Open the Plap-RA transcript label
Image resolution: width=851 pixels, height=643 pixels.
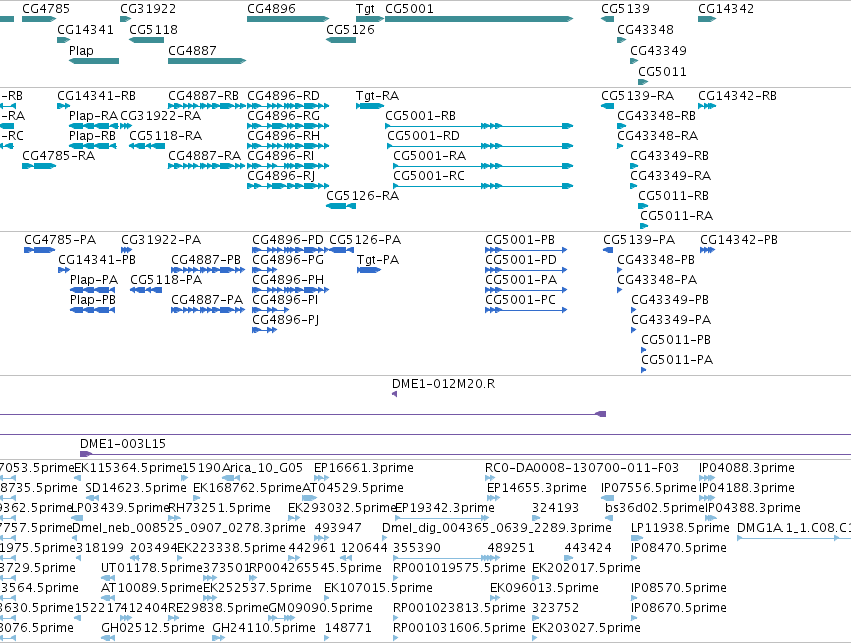93,116
